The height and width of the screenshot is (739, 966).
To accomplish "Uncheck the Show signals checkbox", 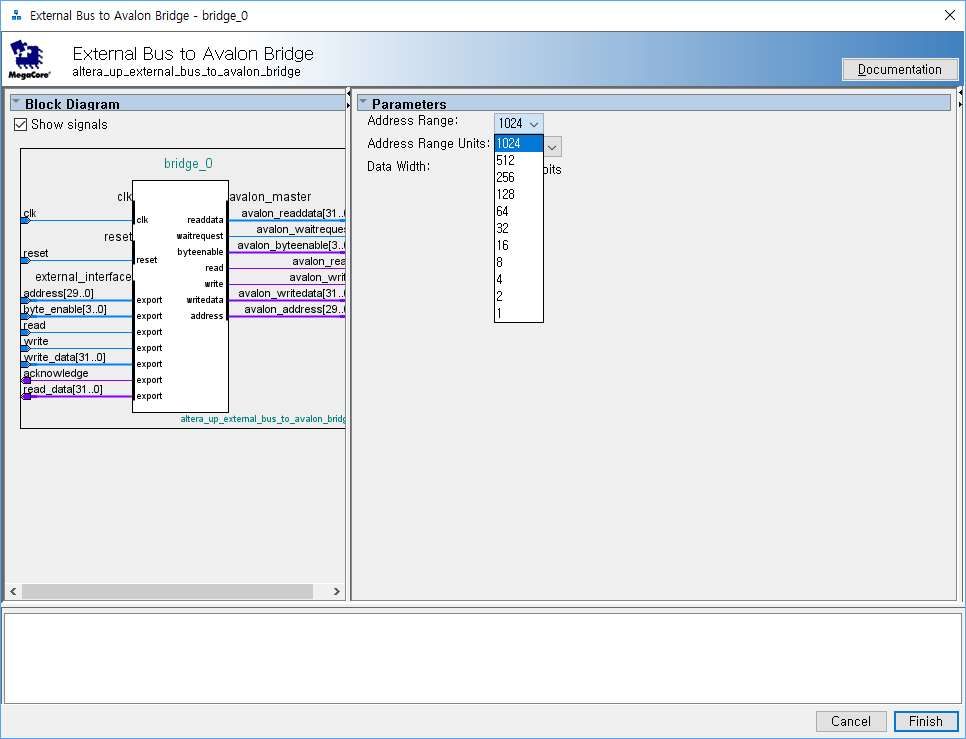I will 21,125.
